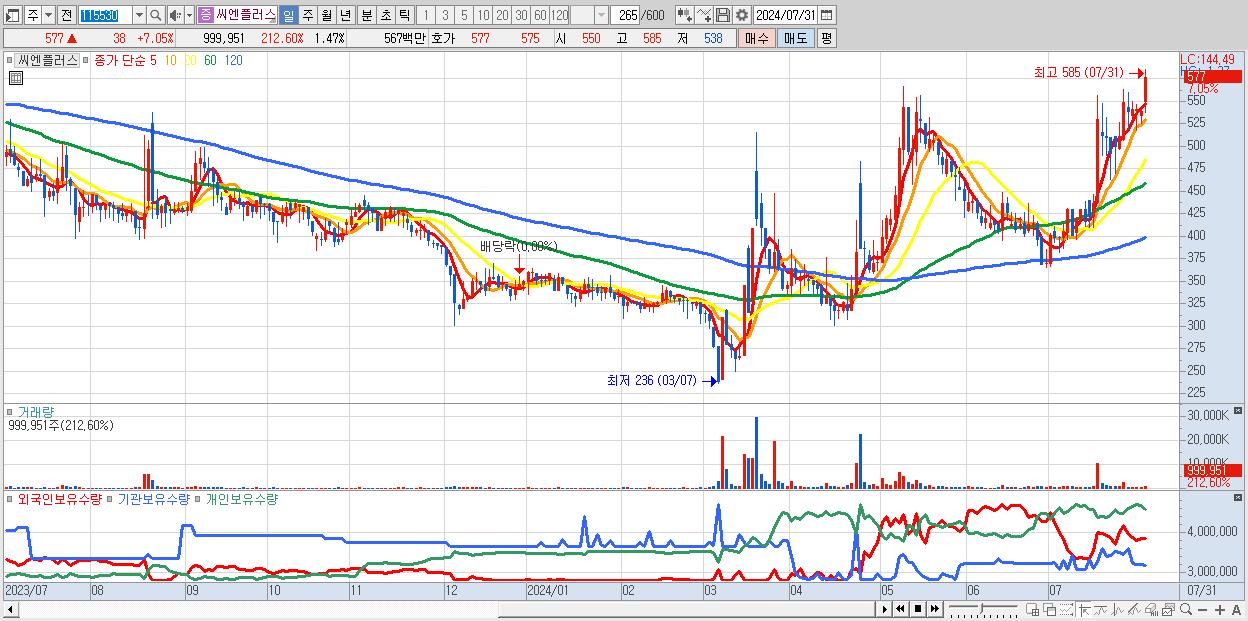1248x621 pixels.
Task: Select the 분 minute chart period
Action: point(366,16)
